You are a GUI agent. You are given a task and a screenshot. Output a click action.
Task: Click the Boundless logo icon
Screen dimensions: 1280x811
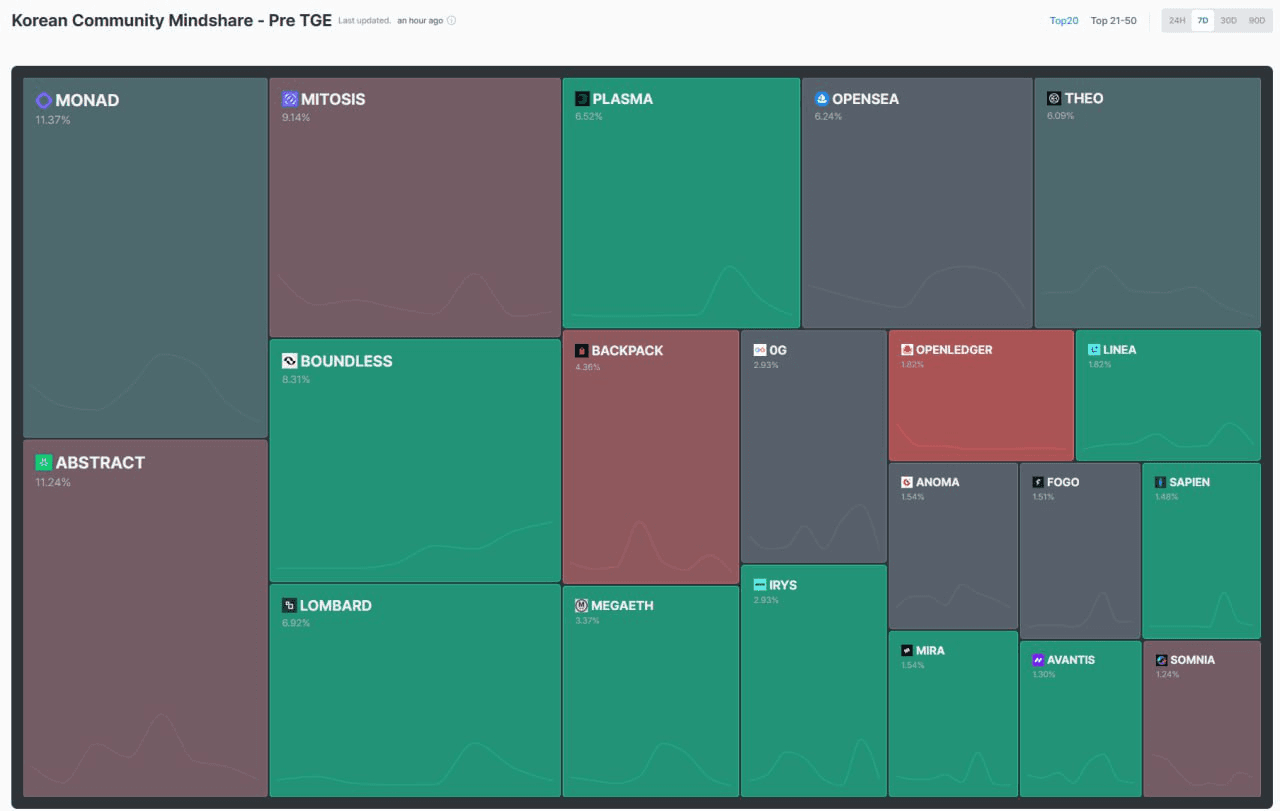(x=290, y=361)
